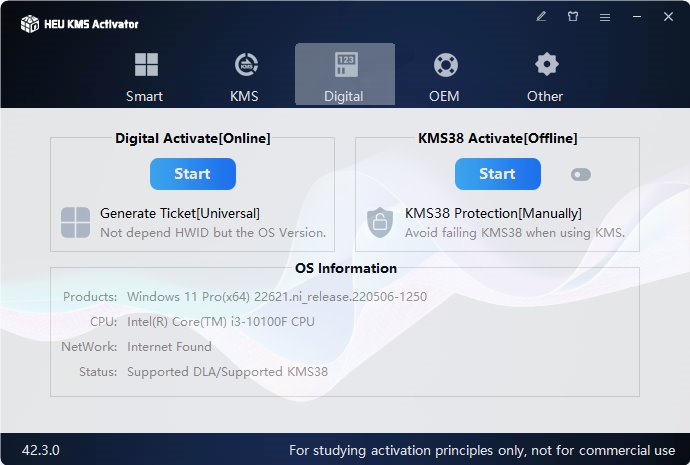
Task: Start Digital Activate online
Action: point(193,174)
